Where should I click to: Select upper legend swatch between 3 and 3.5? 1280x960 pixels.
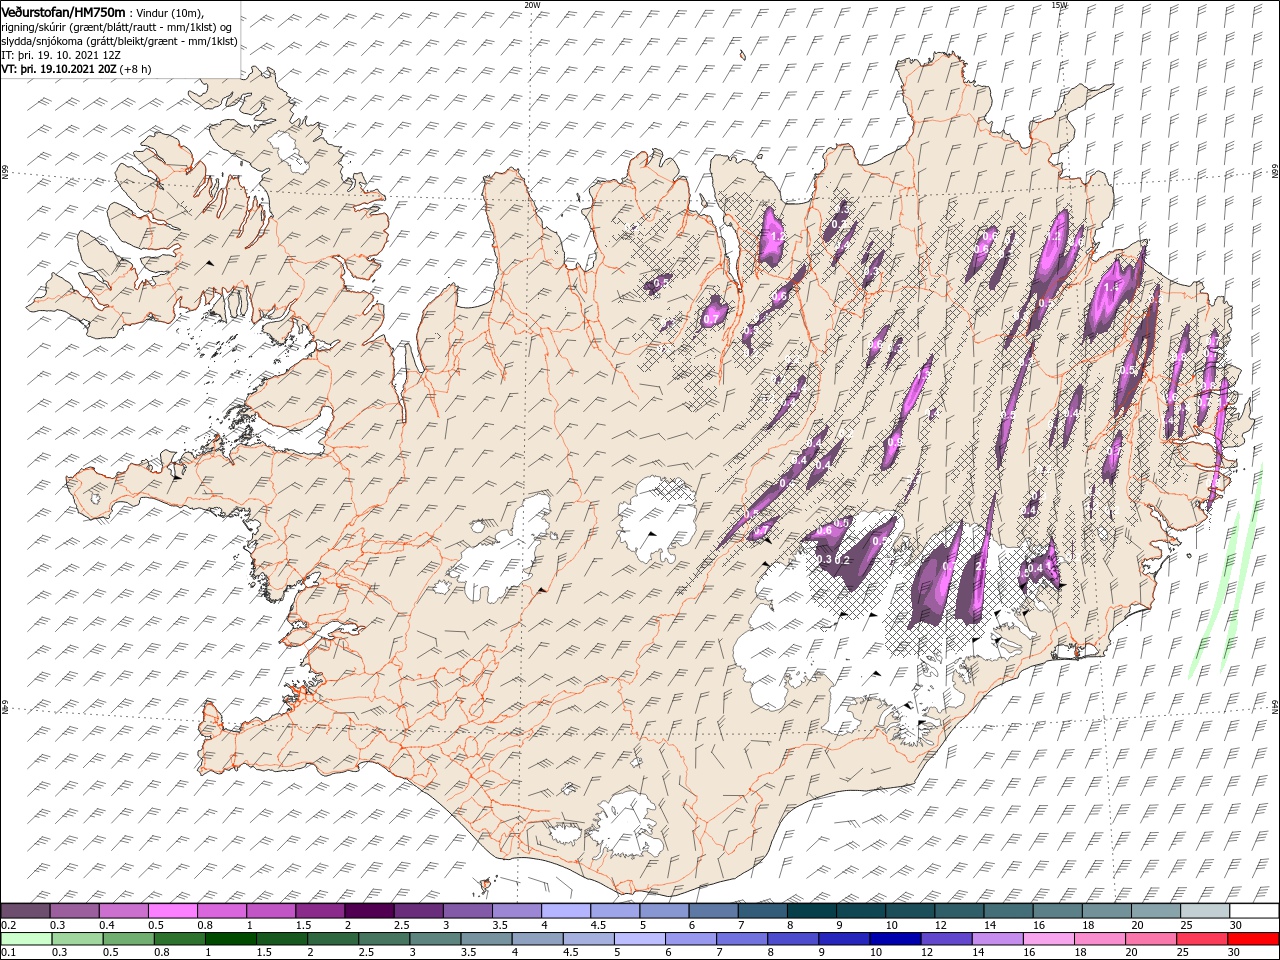click(467, 911)
